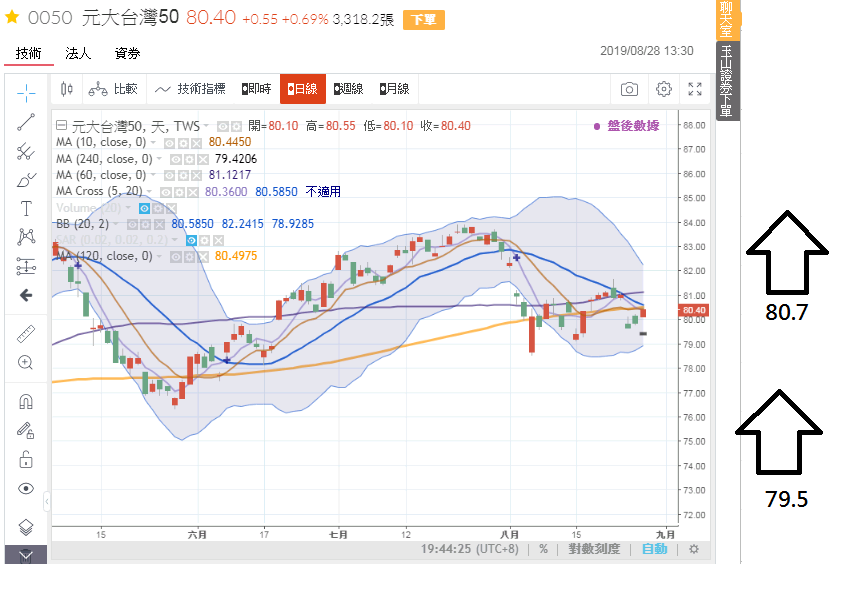The width and height of the screenshot is (850, 595).
Task: Select the text annotation tool
Action: coord(26,208)
